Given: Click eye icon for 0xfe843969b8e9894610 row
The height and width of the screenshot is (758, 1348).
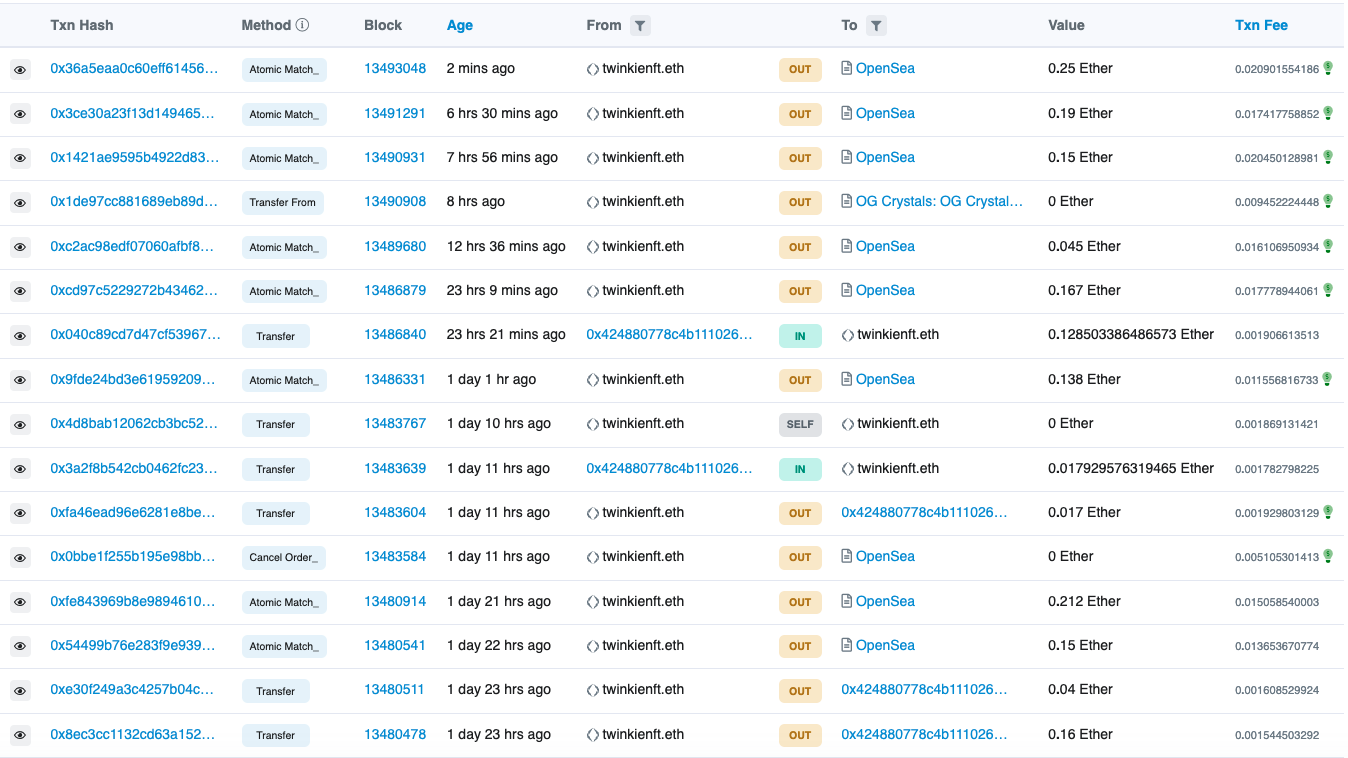Looking at the screenshot, I should tap(20, 602).
